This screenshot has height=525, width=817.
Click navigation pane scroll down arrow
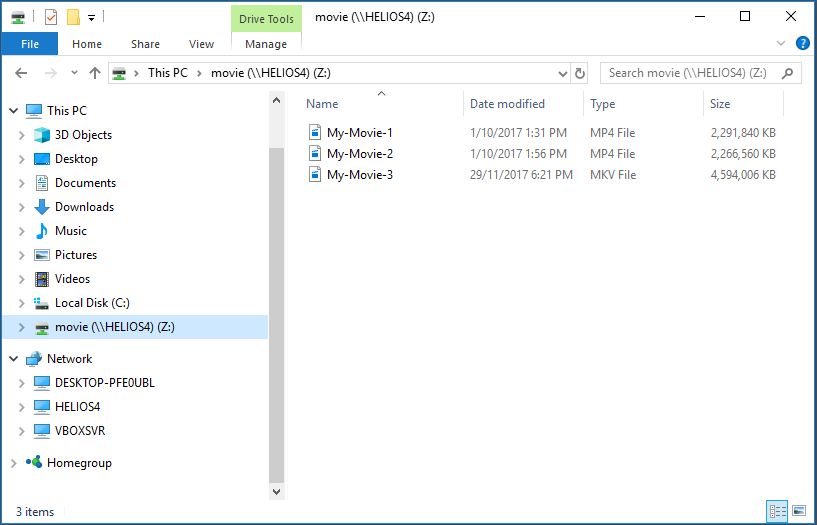pyautogui.click(x=277, y=491)
